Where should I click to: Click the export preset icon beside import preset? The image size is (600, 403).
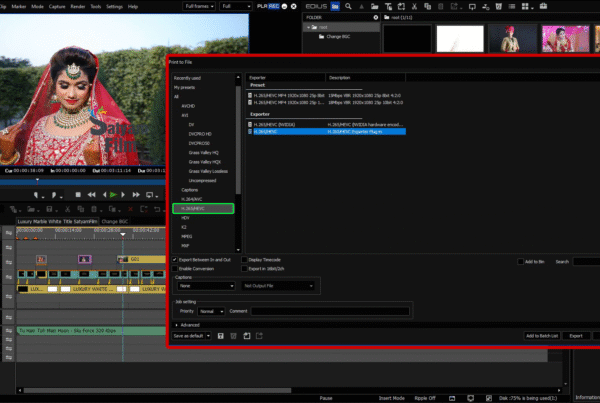coord(259,336)
